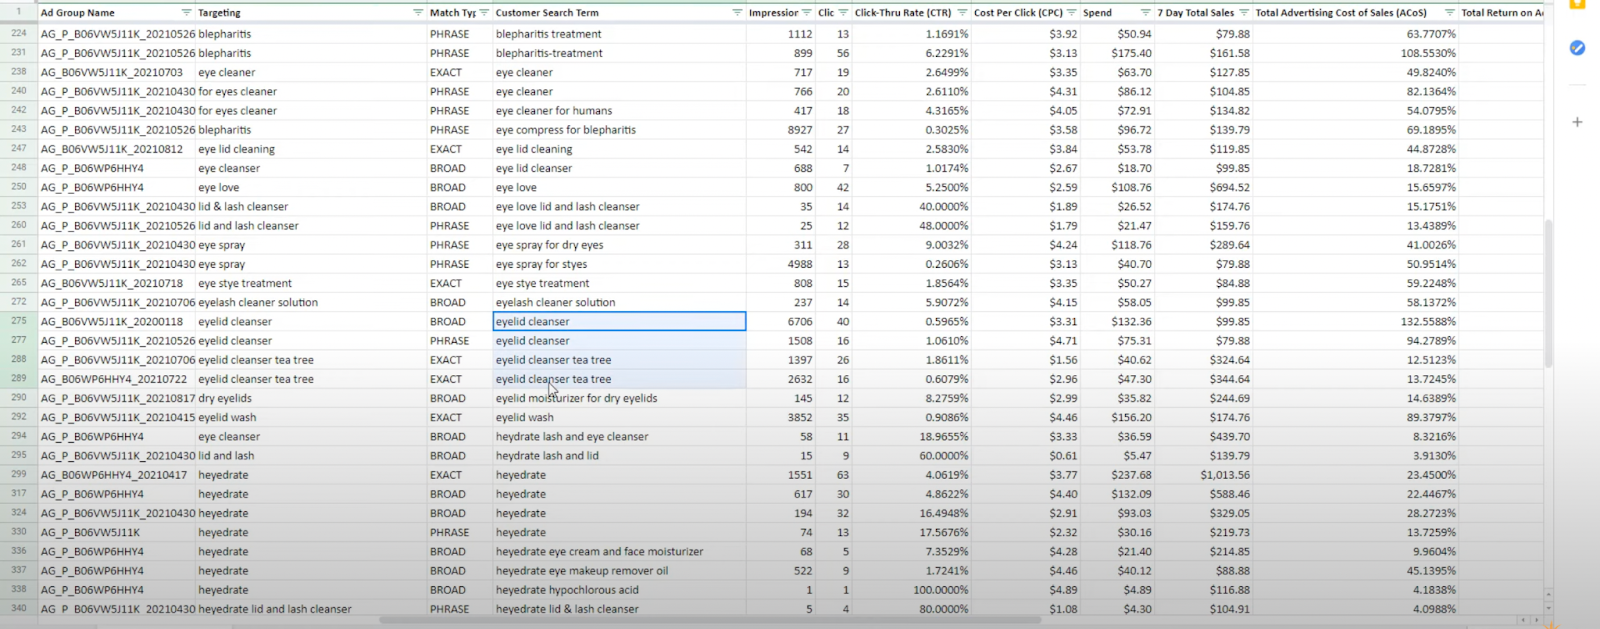Click search term 'blepharitis-treatment'
This screenshot has height=629, width=1600.
549,53
